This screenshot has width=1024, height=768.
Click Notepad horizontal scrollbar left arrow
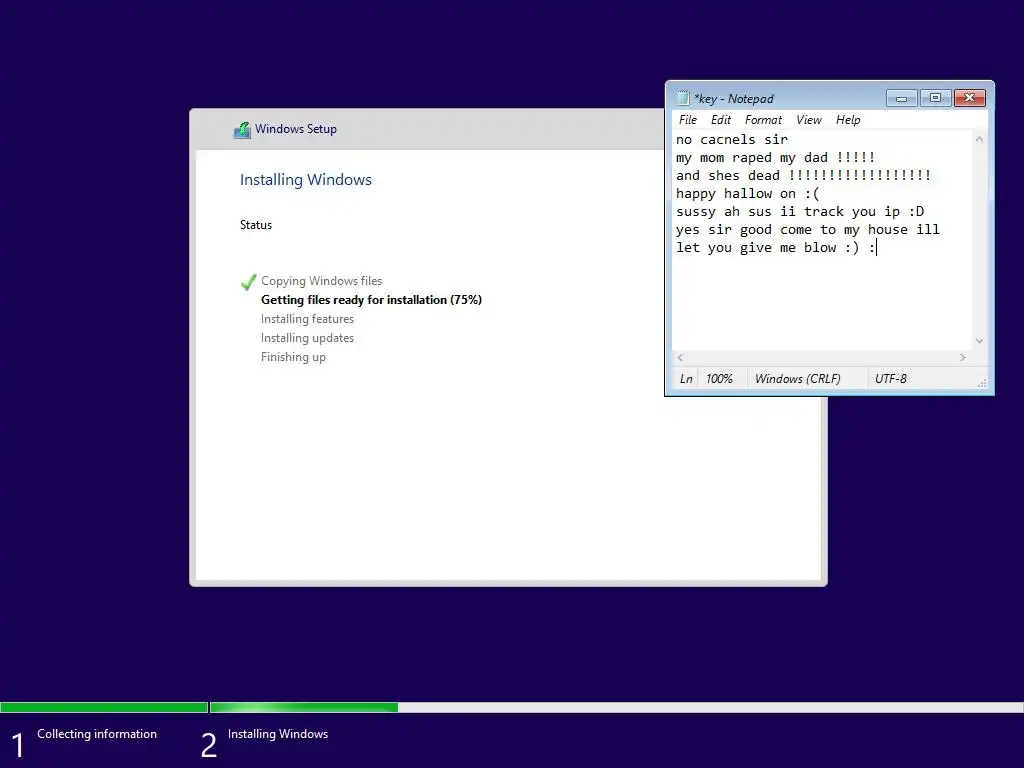[x=680, y=357]
